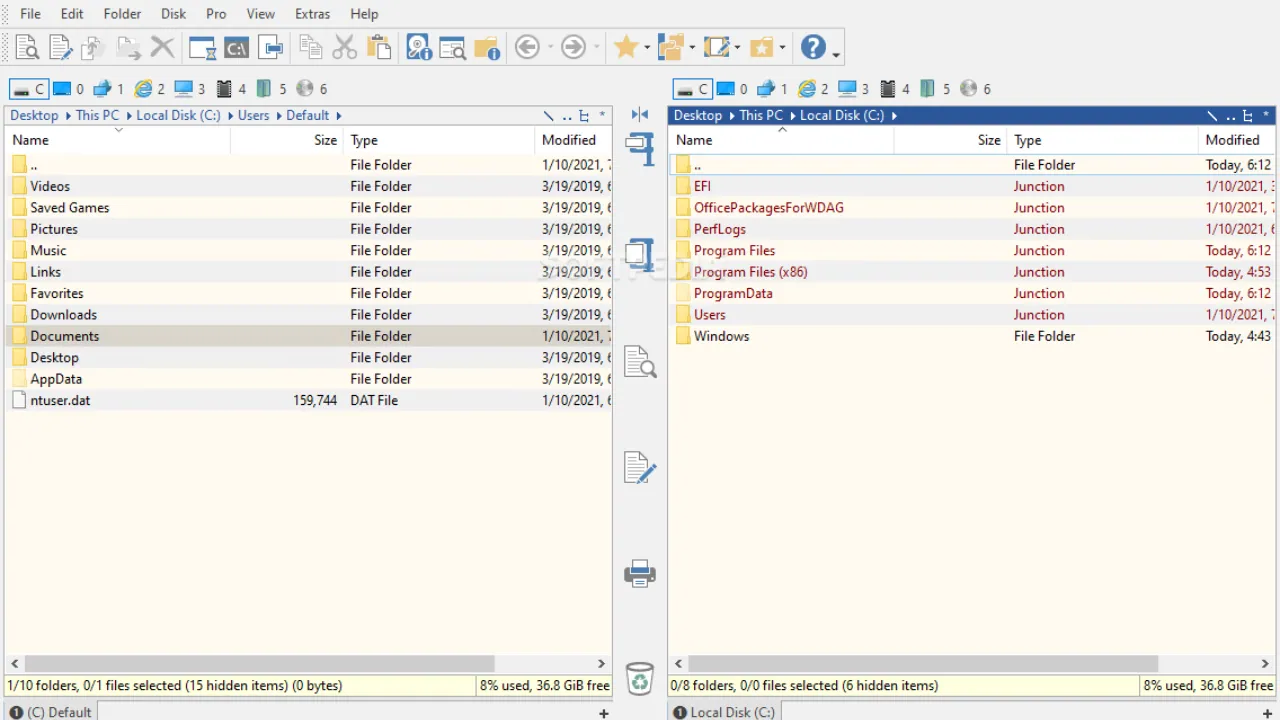Switch to the (C) Default tab
This screenshot has height=720, width=1280.
(x=50, y=712)
